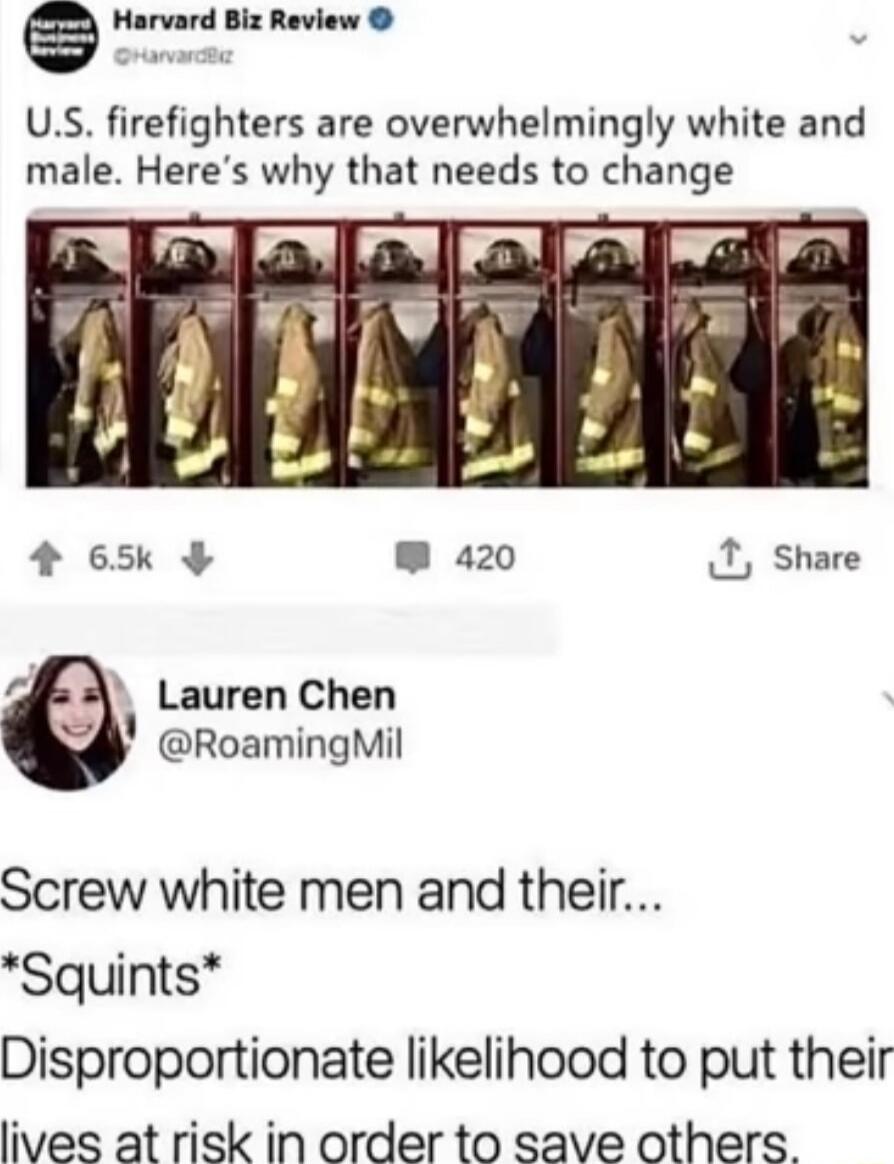Viewport: 894px width, 1164px height.
Task: Open the @RoamingMil handle link
Action: click(279, 743)
